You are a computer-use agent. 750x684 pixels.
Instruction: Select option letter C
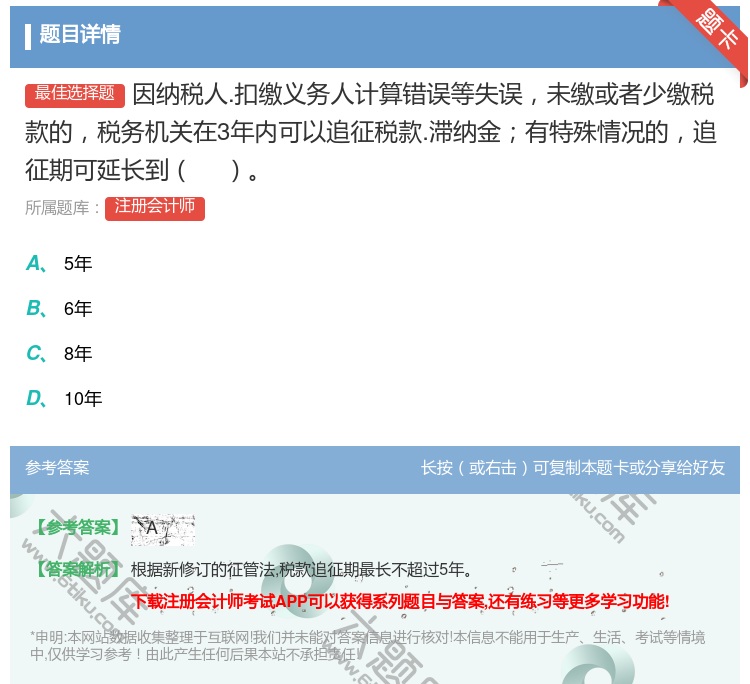[x=35, y=354]
